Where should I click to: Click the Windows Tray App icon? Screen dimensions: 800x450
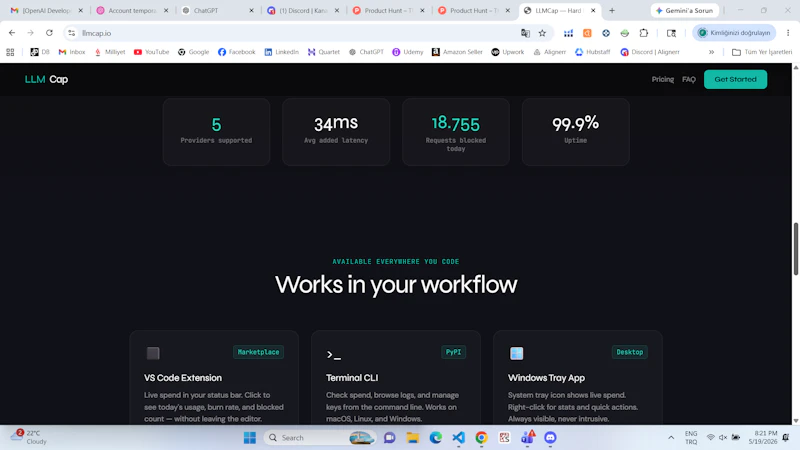[x=516, y=353]
